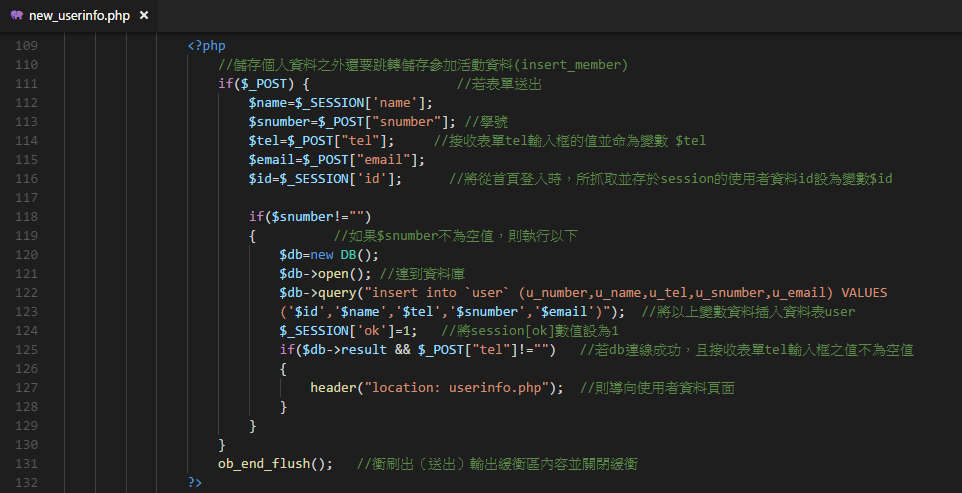Click line number 112
This screenshot has width=962, height=493.
tap(26, 102)
